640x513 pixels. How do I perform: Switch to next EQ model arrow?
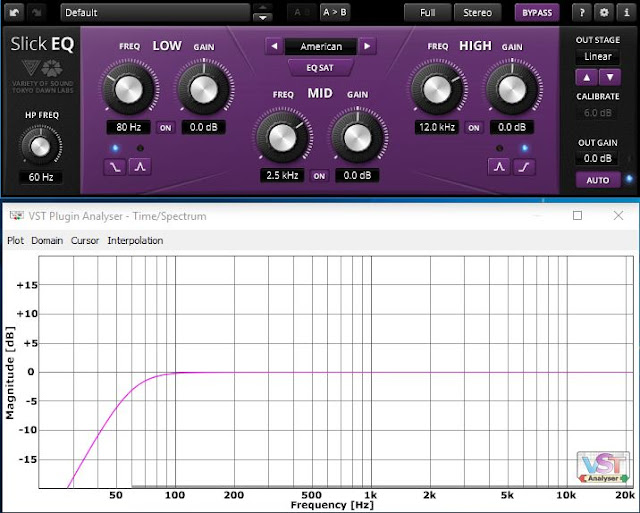(x=367, y=46)
